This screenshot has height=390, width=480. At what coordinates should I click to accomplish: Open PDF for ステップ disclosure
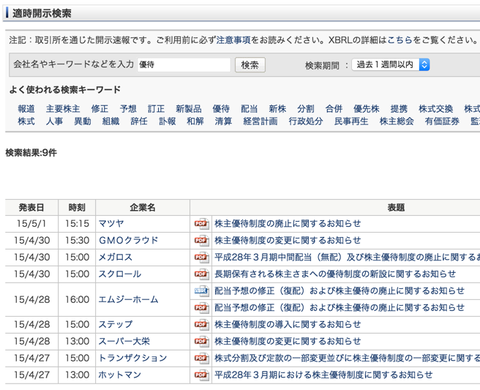(202, 324)
